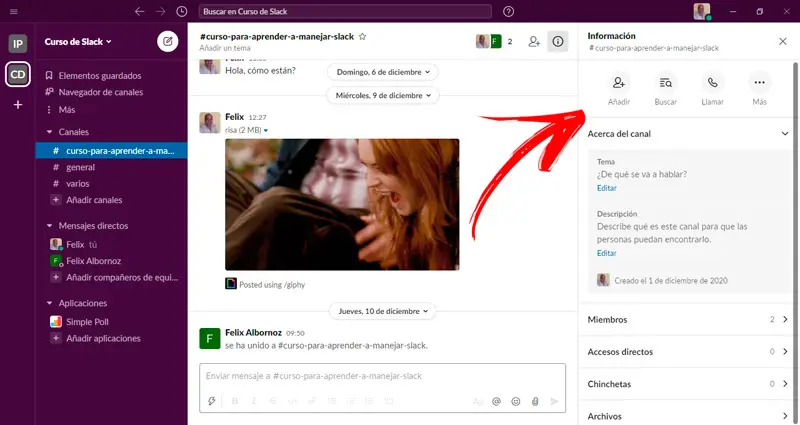Viewport: 800px width, 425px height.
Task: Add people to channel from header
Action: click(534, 41)
